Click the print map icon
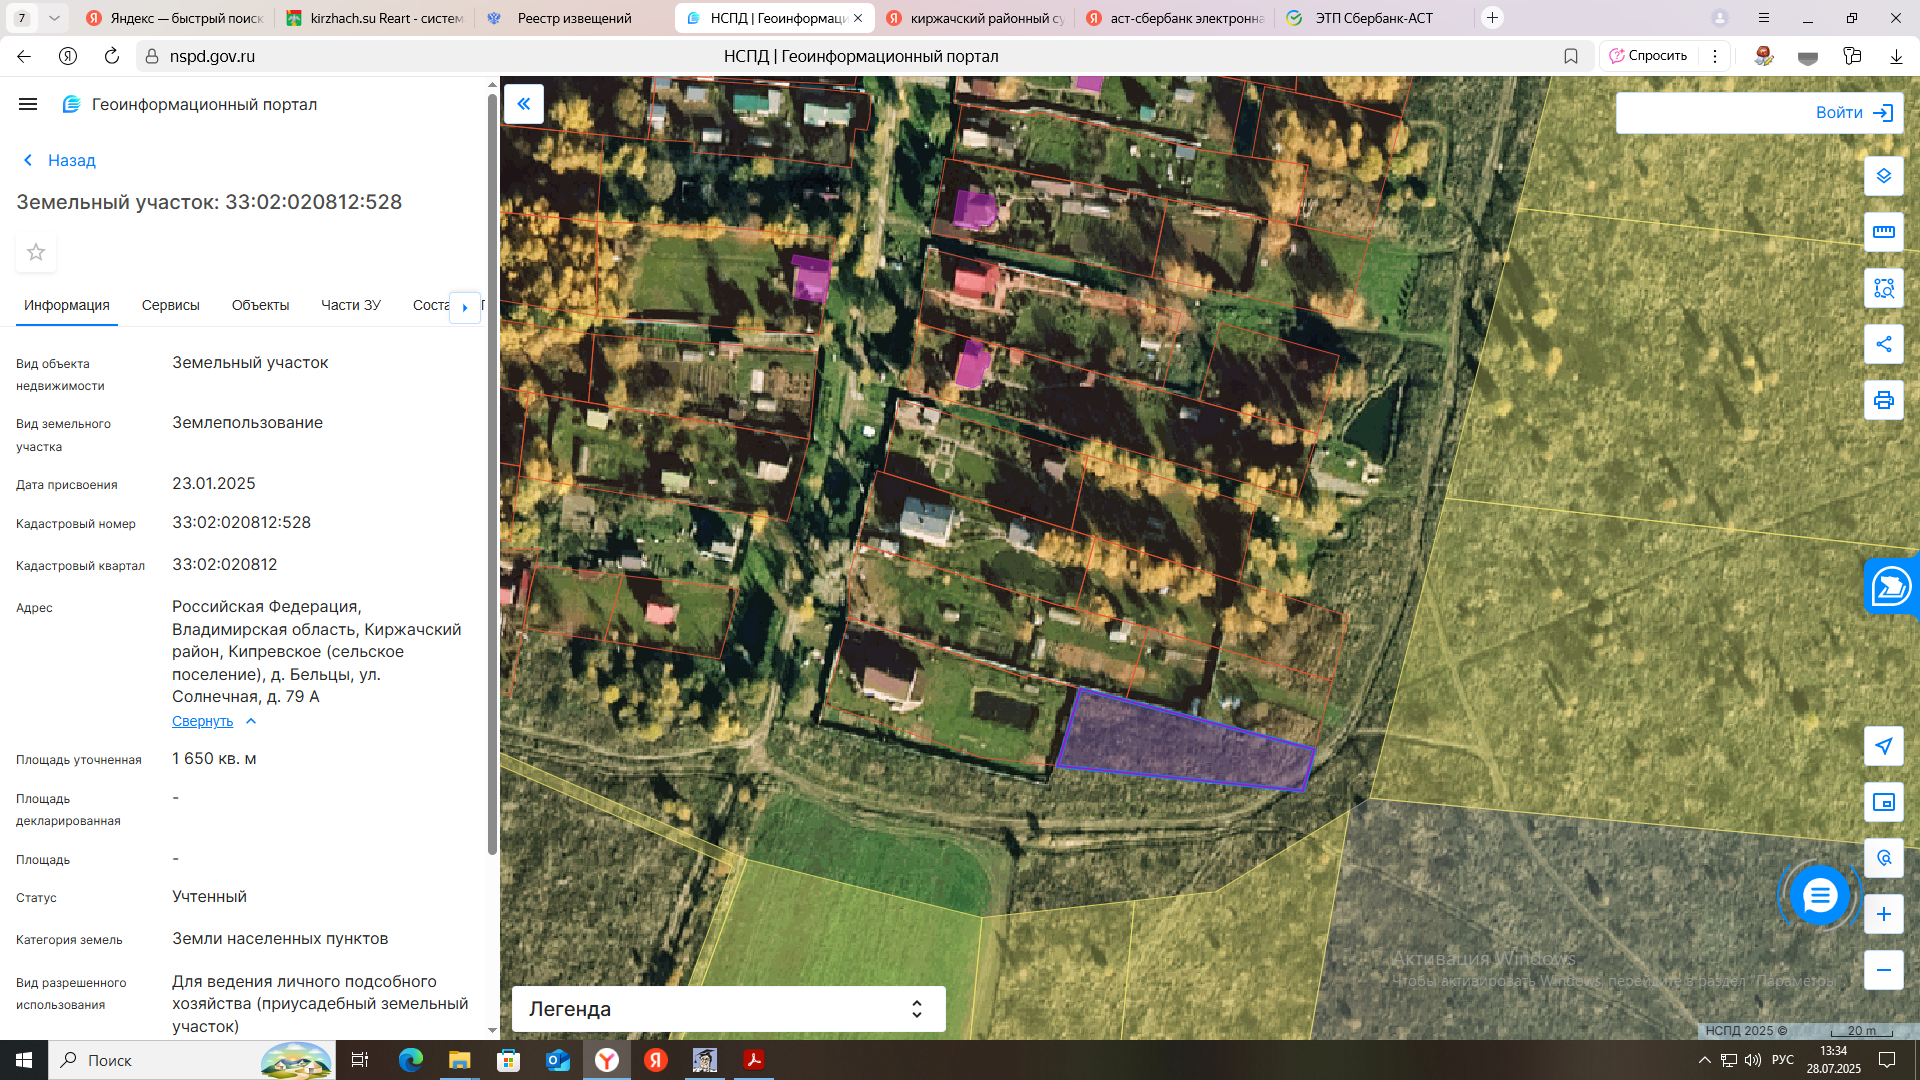 [1883, 400]
